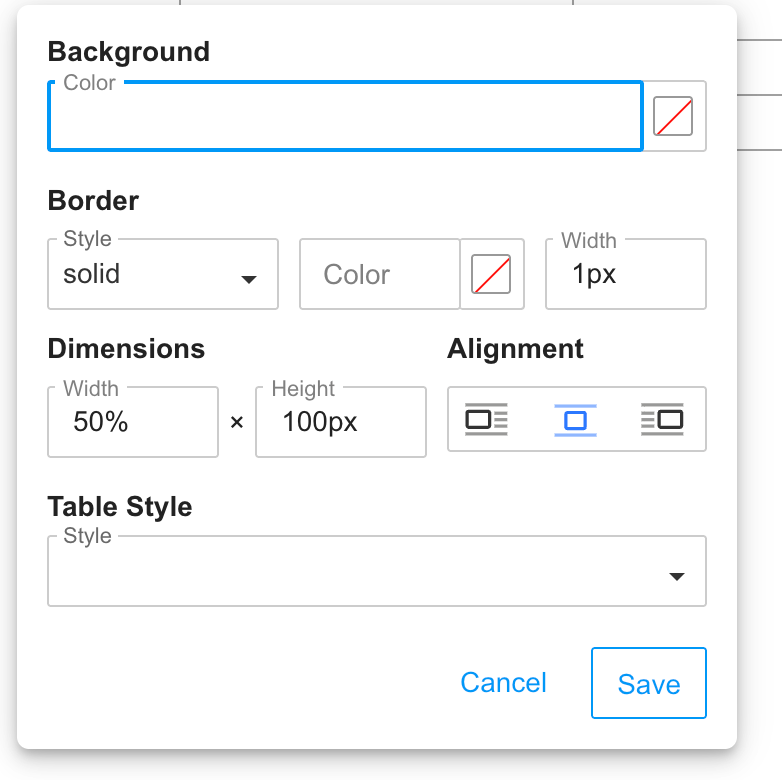The height and width of the screenshot is (780, 782).
Task: Click the Dimensions section heading
Action: tap(126, 349)
